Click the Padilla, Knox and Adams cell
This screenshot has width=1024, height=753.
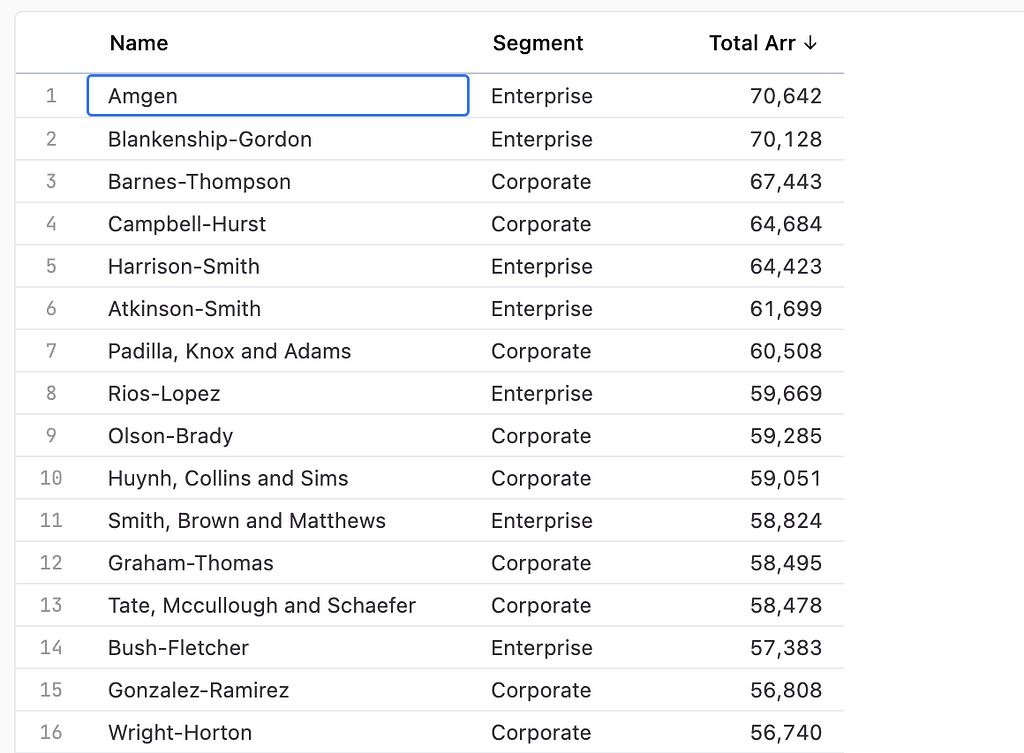[x=229, y=351]
